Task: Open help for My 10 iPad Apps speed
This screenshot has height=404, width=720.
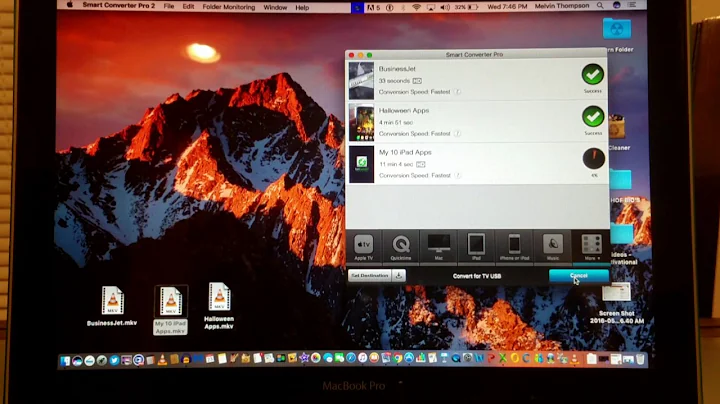Action: [x=458, y=175]
